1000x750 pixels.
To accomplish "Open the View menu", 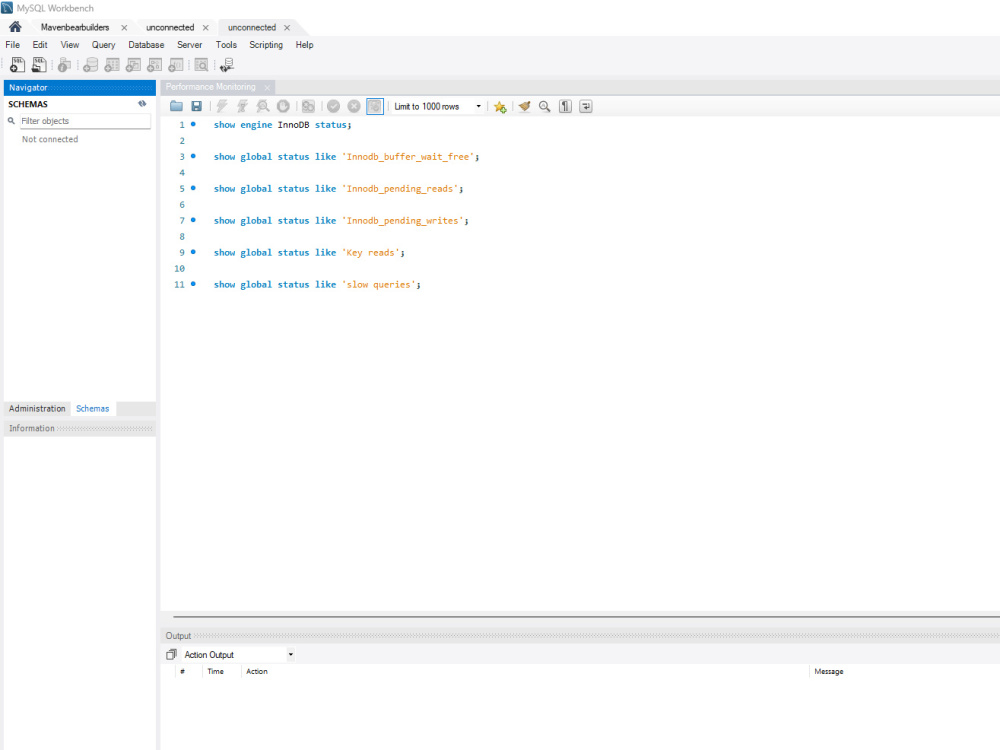I will coord(70,45).
